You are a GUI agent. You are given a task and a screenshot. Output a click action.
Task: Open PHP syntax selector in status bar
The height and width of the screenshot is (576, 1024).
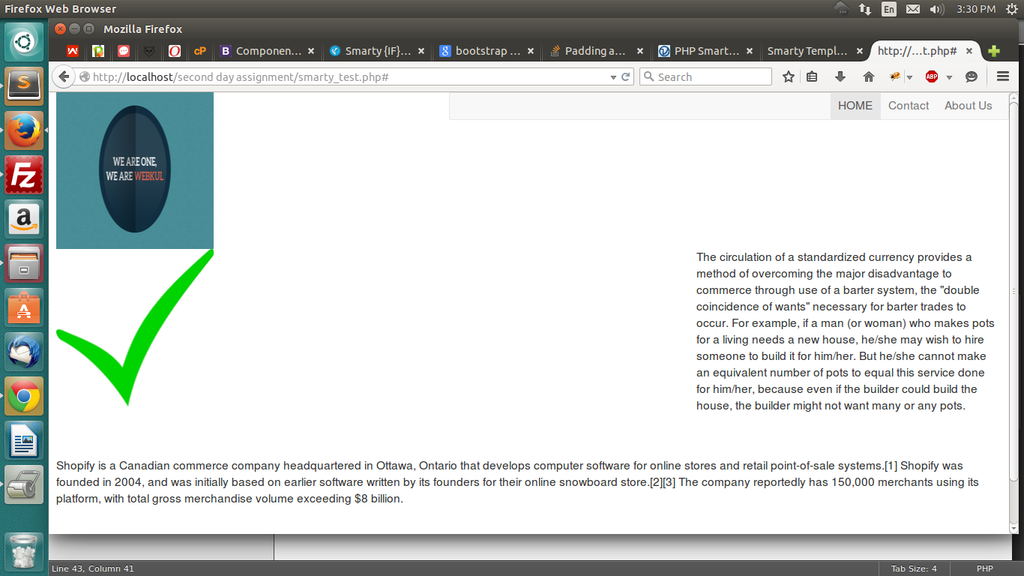tap(984, 569)
